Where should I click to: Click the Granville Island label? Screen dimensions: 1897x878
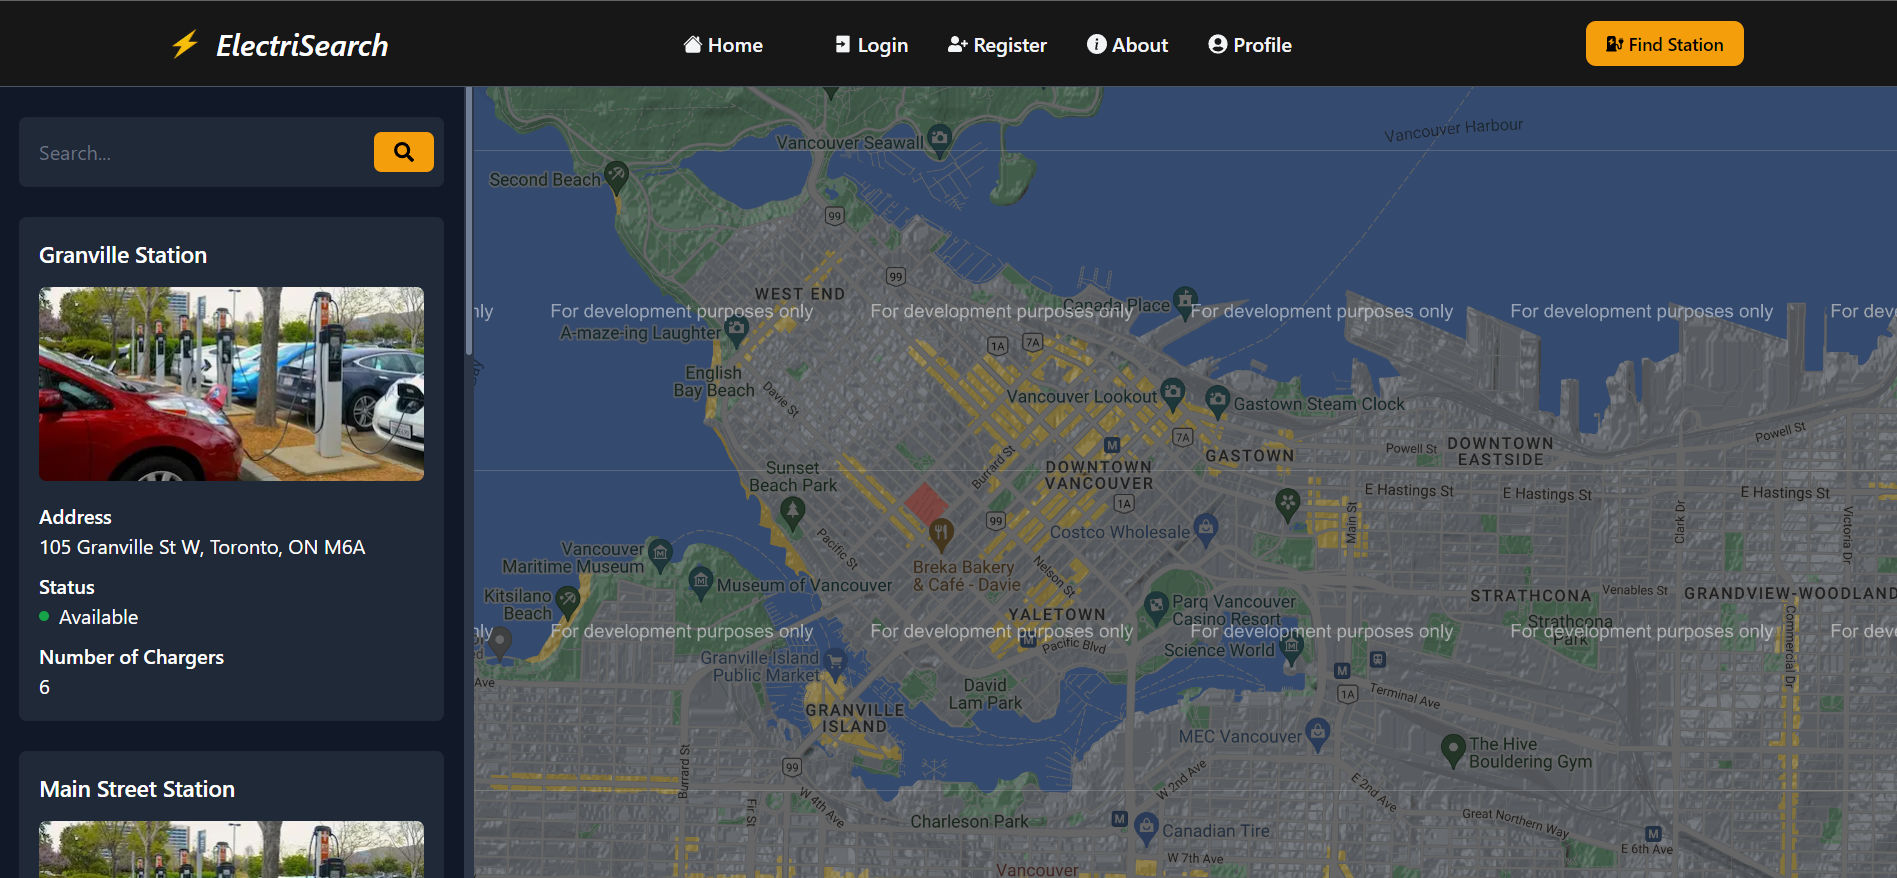tap(855, 718)
